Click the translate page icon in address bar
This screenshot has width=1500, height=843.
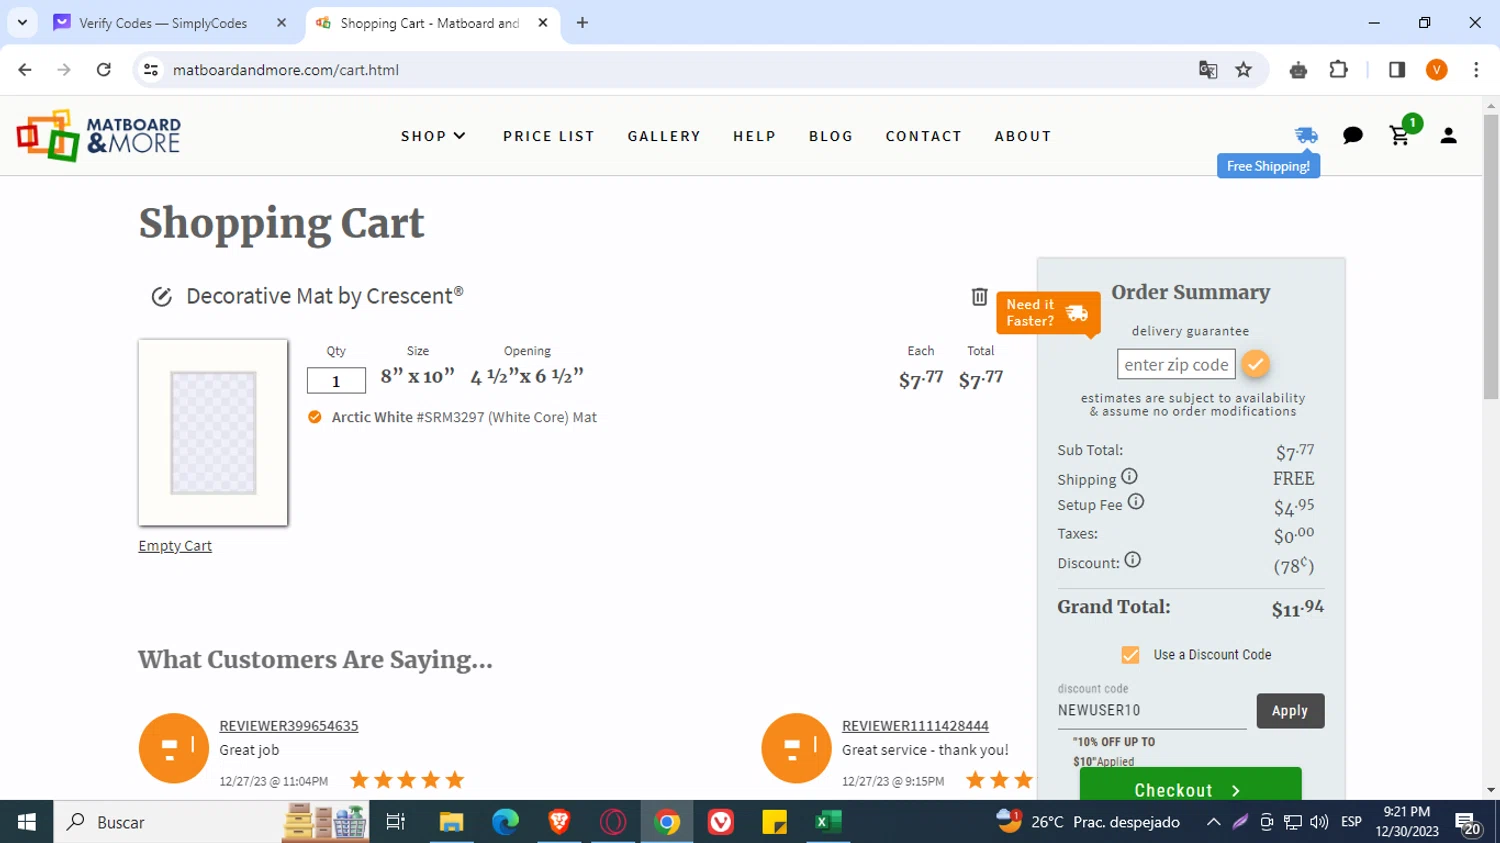(x=1208, y=69)
